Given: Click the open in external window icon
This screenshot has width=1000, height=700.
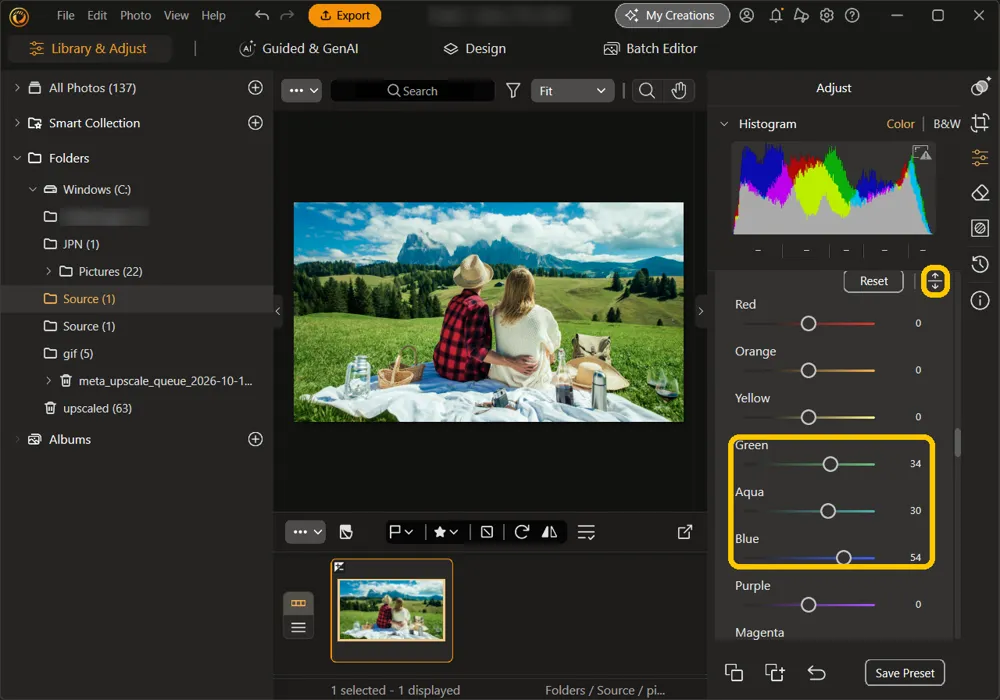Looking at the screenshot, I should coord(684,532).
